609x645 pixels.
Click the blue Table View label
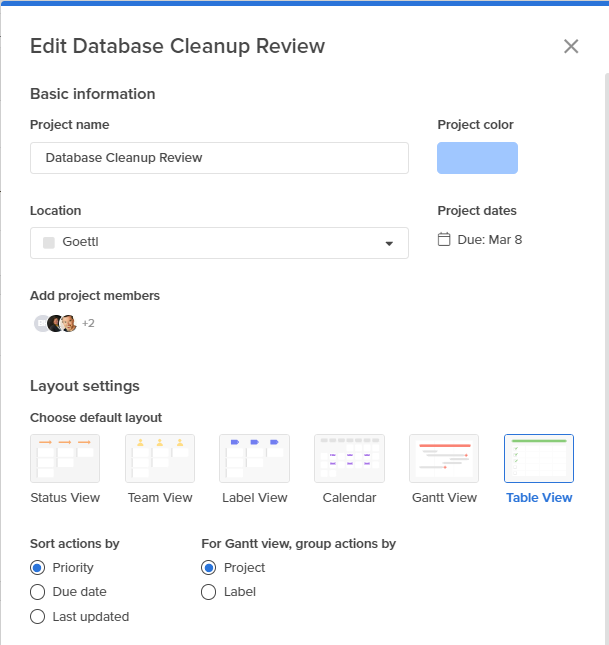[x=539, y=498]
